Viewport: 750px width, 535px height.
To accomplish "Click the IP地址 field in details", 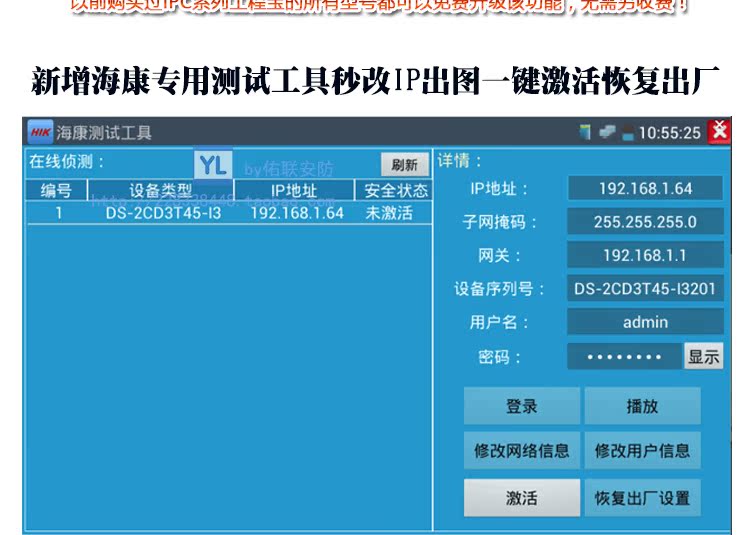I will [645, 188].
